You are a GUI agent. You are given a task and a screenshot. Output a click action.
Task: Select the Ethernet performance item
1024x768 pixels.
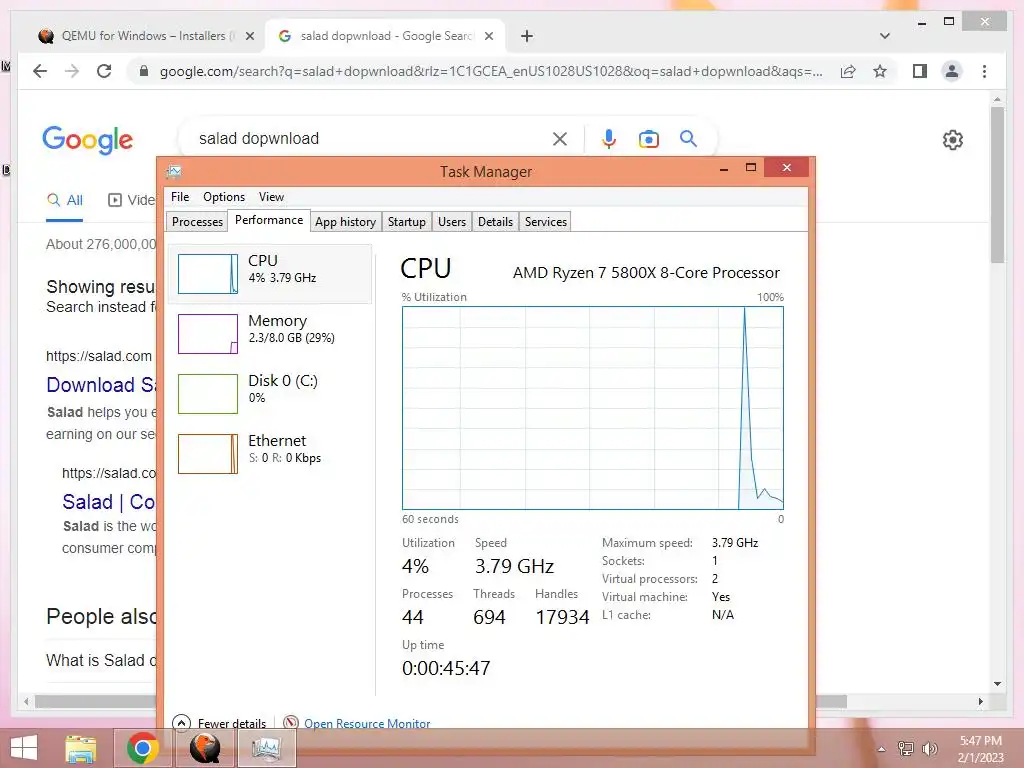[x=270, y=454]
